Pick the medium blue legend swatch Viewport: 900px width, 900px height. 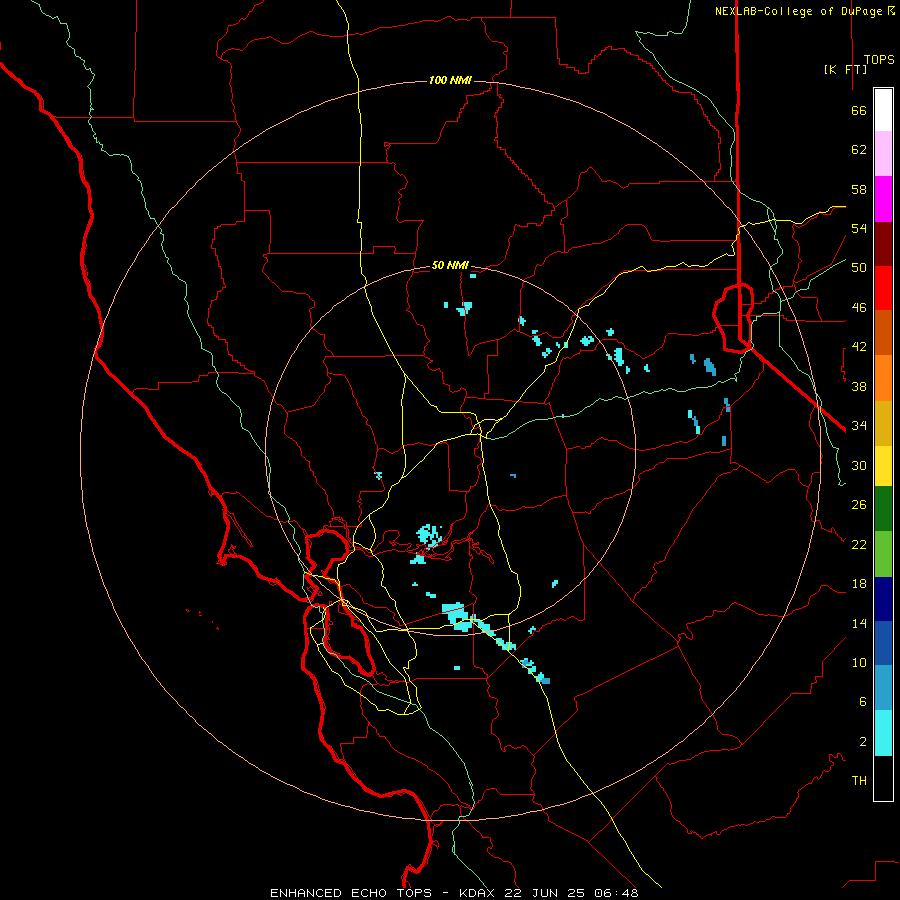(883, 643)
